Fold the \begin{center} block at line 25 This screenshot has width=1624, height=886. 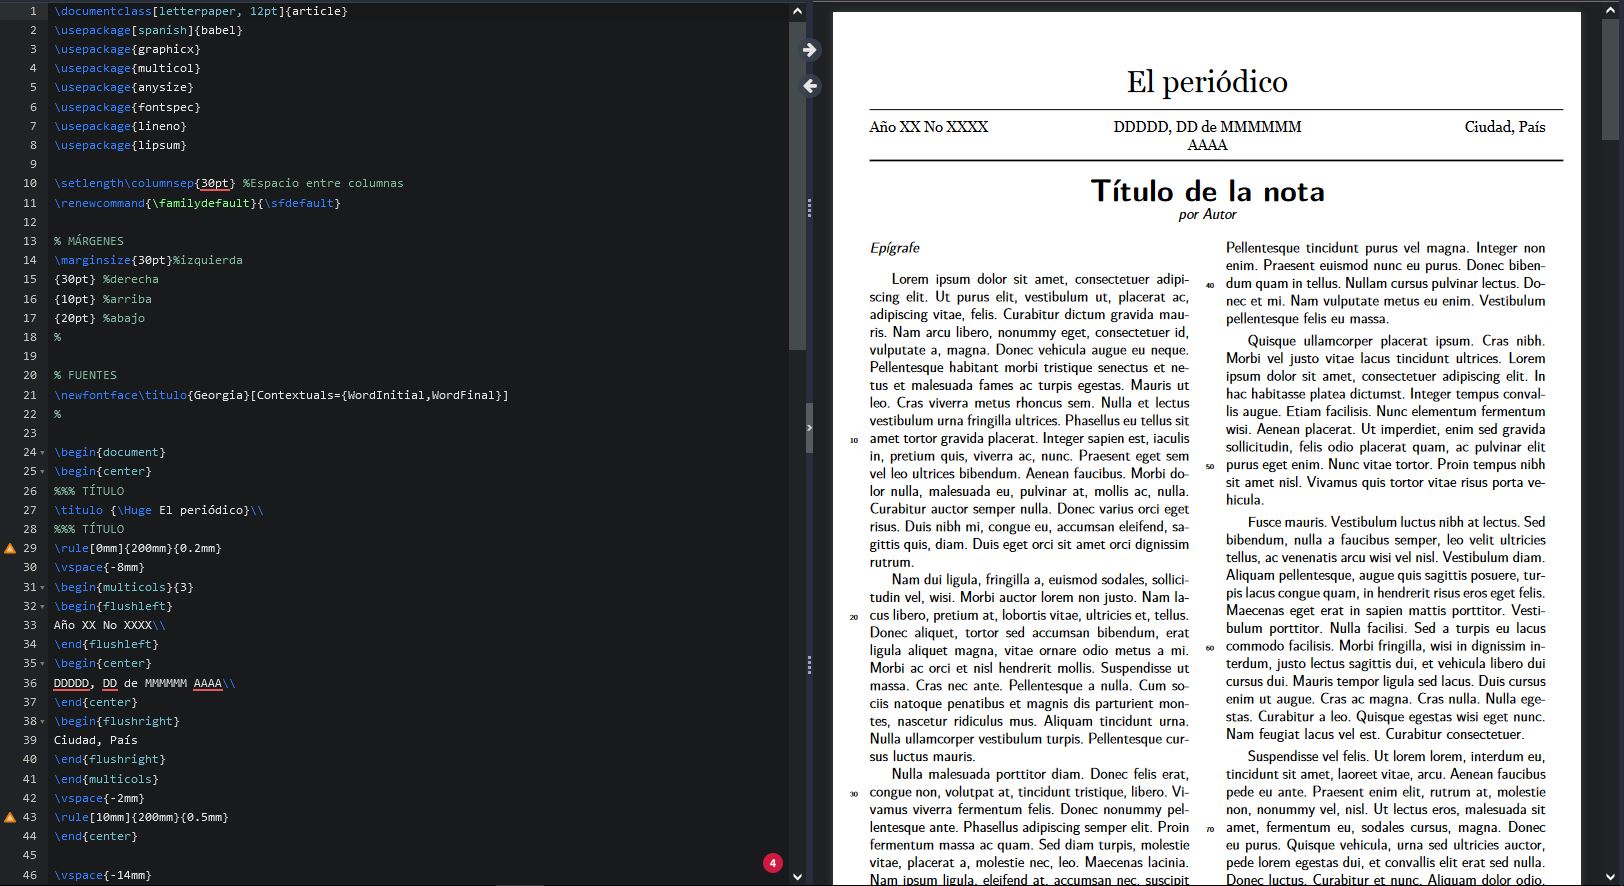pos(43,471)
